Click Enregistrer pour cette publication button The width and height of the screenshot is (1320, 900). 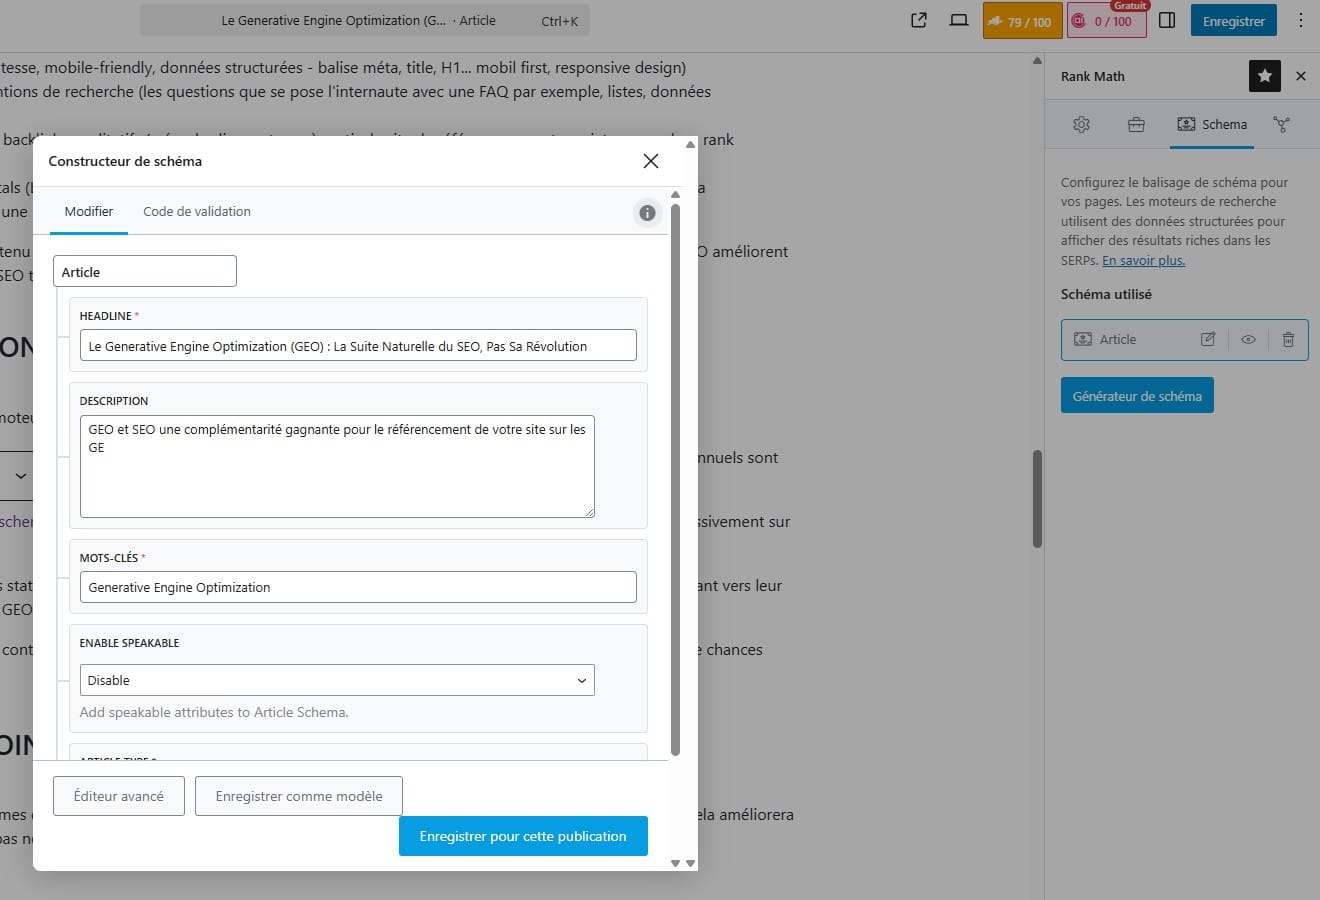[523, 836]
